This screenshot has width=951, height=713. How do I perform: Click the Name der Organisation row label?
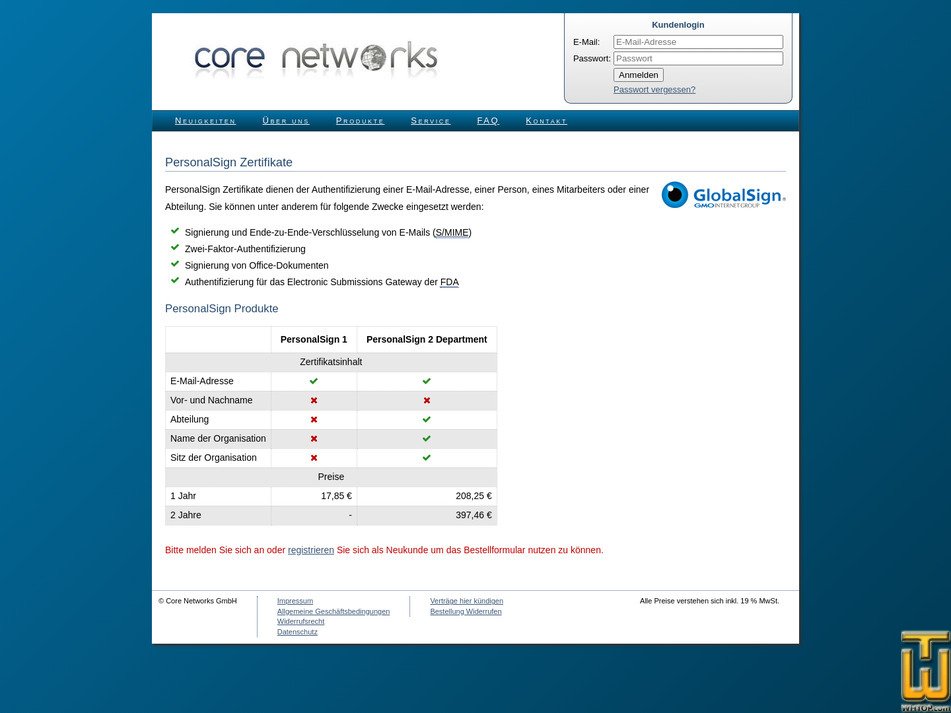click(x=218, y=438)
